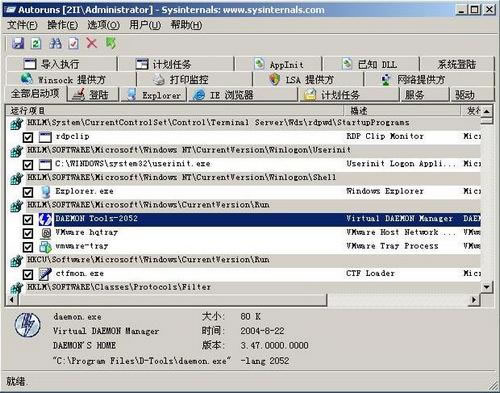Image resolution: width=500 pixels, height=393 pixels.
Task: Click the green Jump-to toolbar icon
Action: click(111, 43)
